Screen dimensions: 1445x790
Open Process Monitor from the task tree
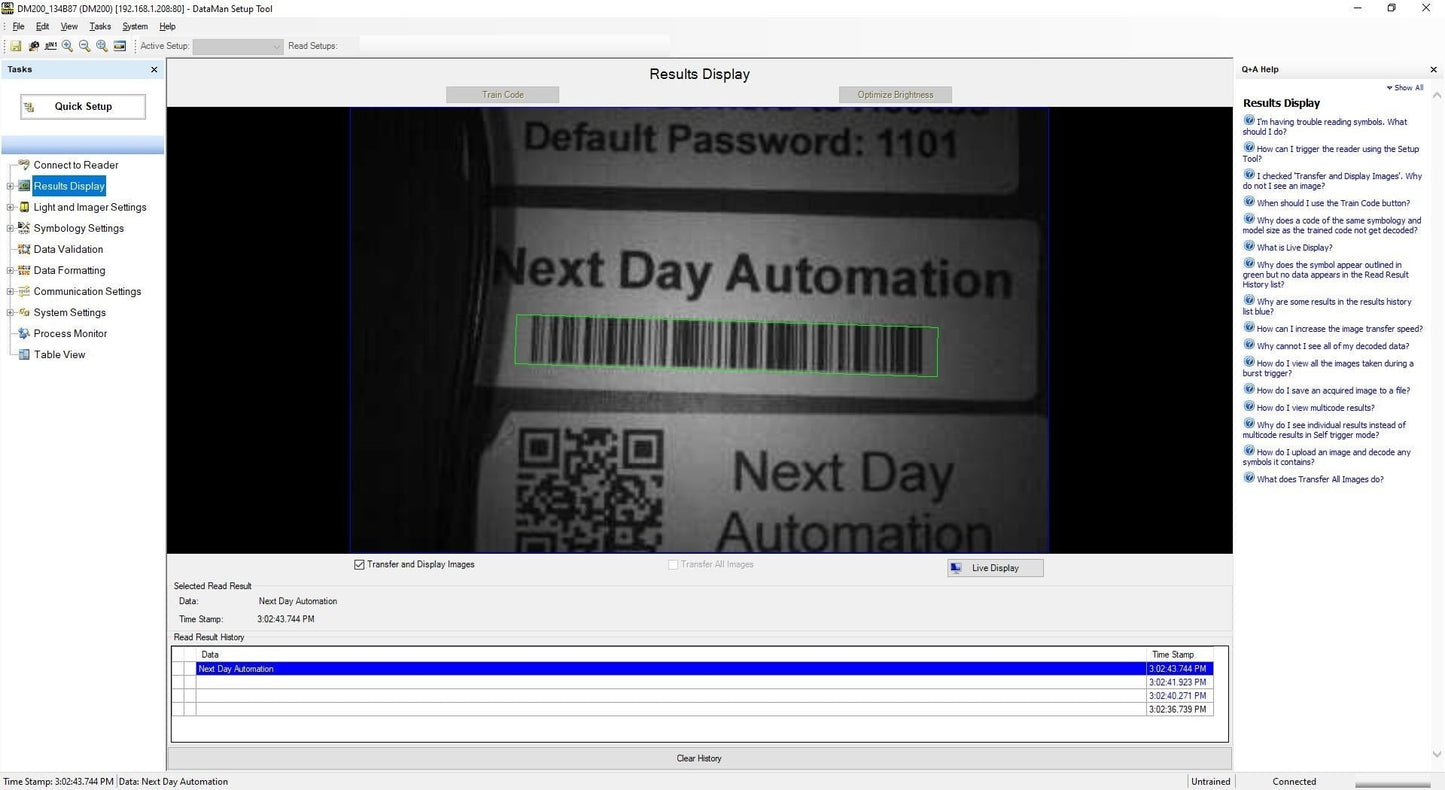70,334
